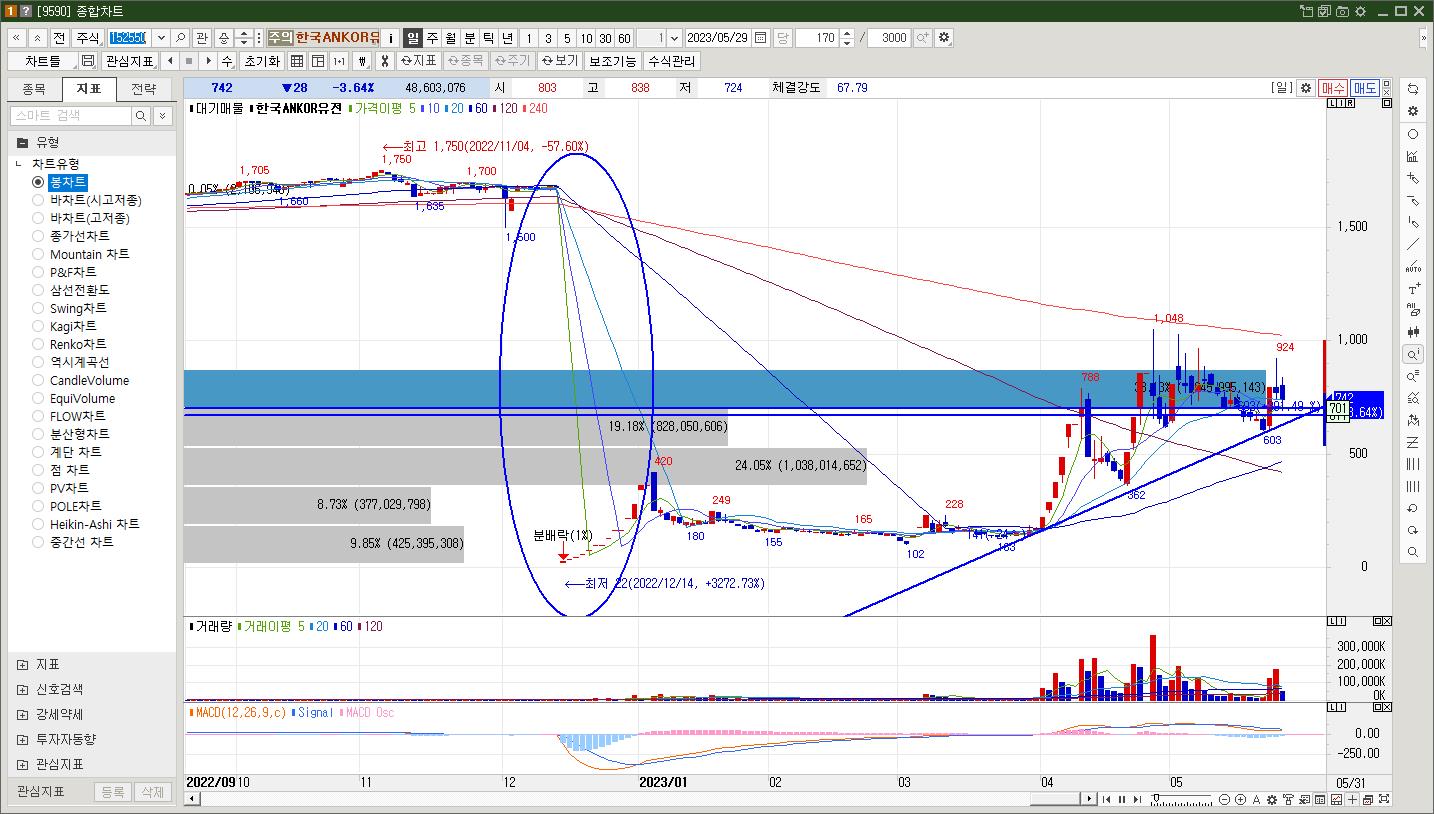This screenshot has height=814, width=1434.
Task: Open the calendar date picker icon
Action: (x=761, y=38)
